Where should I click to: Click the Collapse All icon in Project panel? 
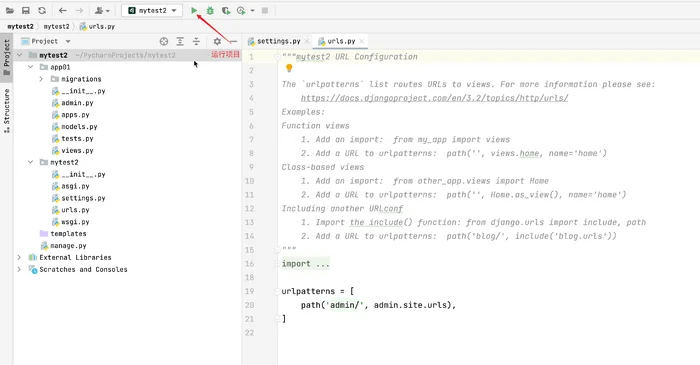click(x=196, y=41)
